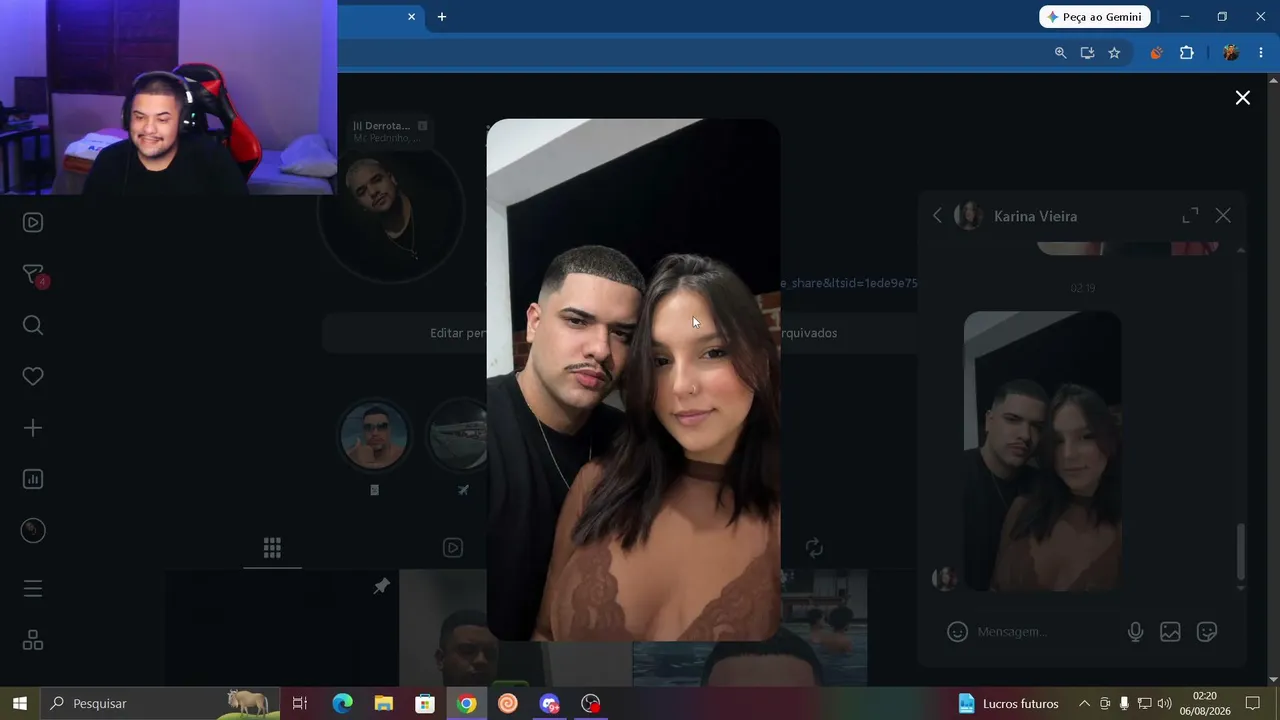
Task: Open the pinned post thumbnail
Action: tap(282, 628)
